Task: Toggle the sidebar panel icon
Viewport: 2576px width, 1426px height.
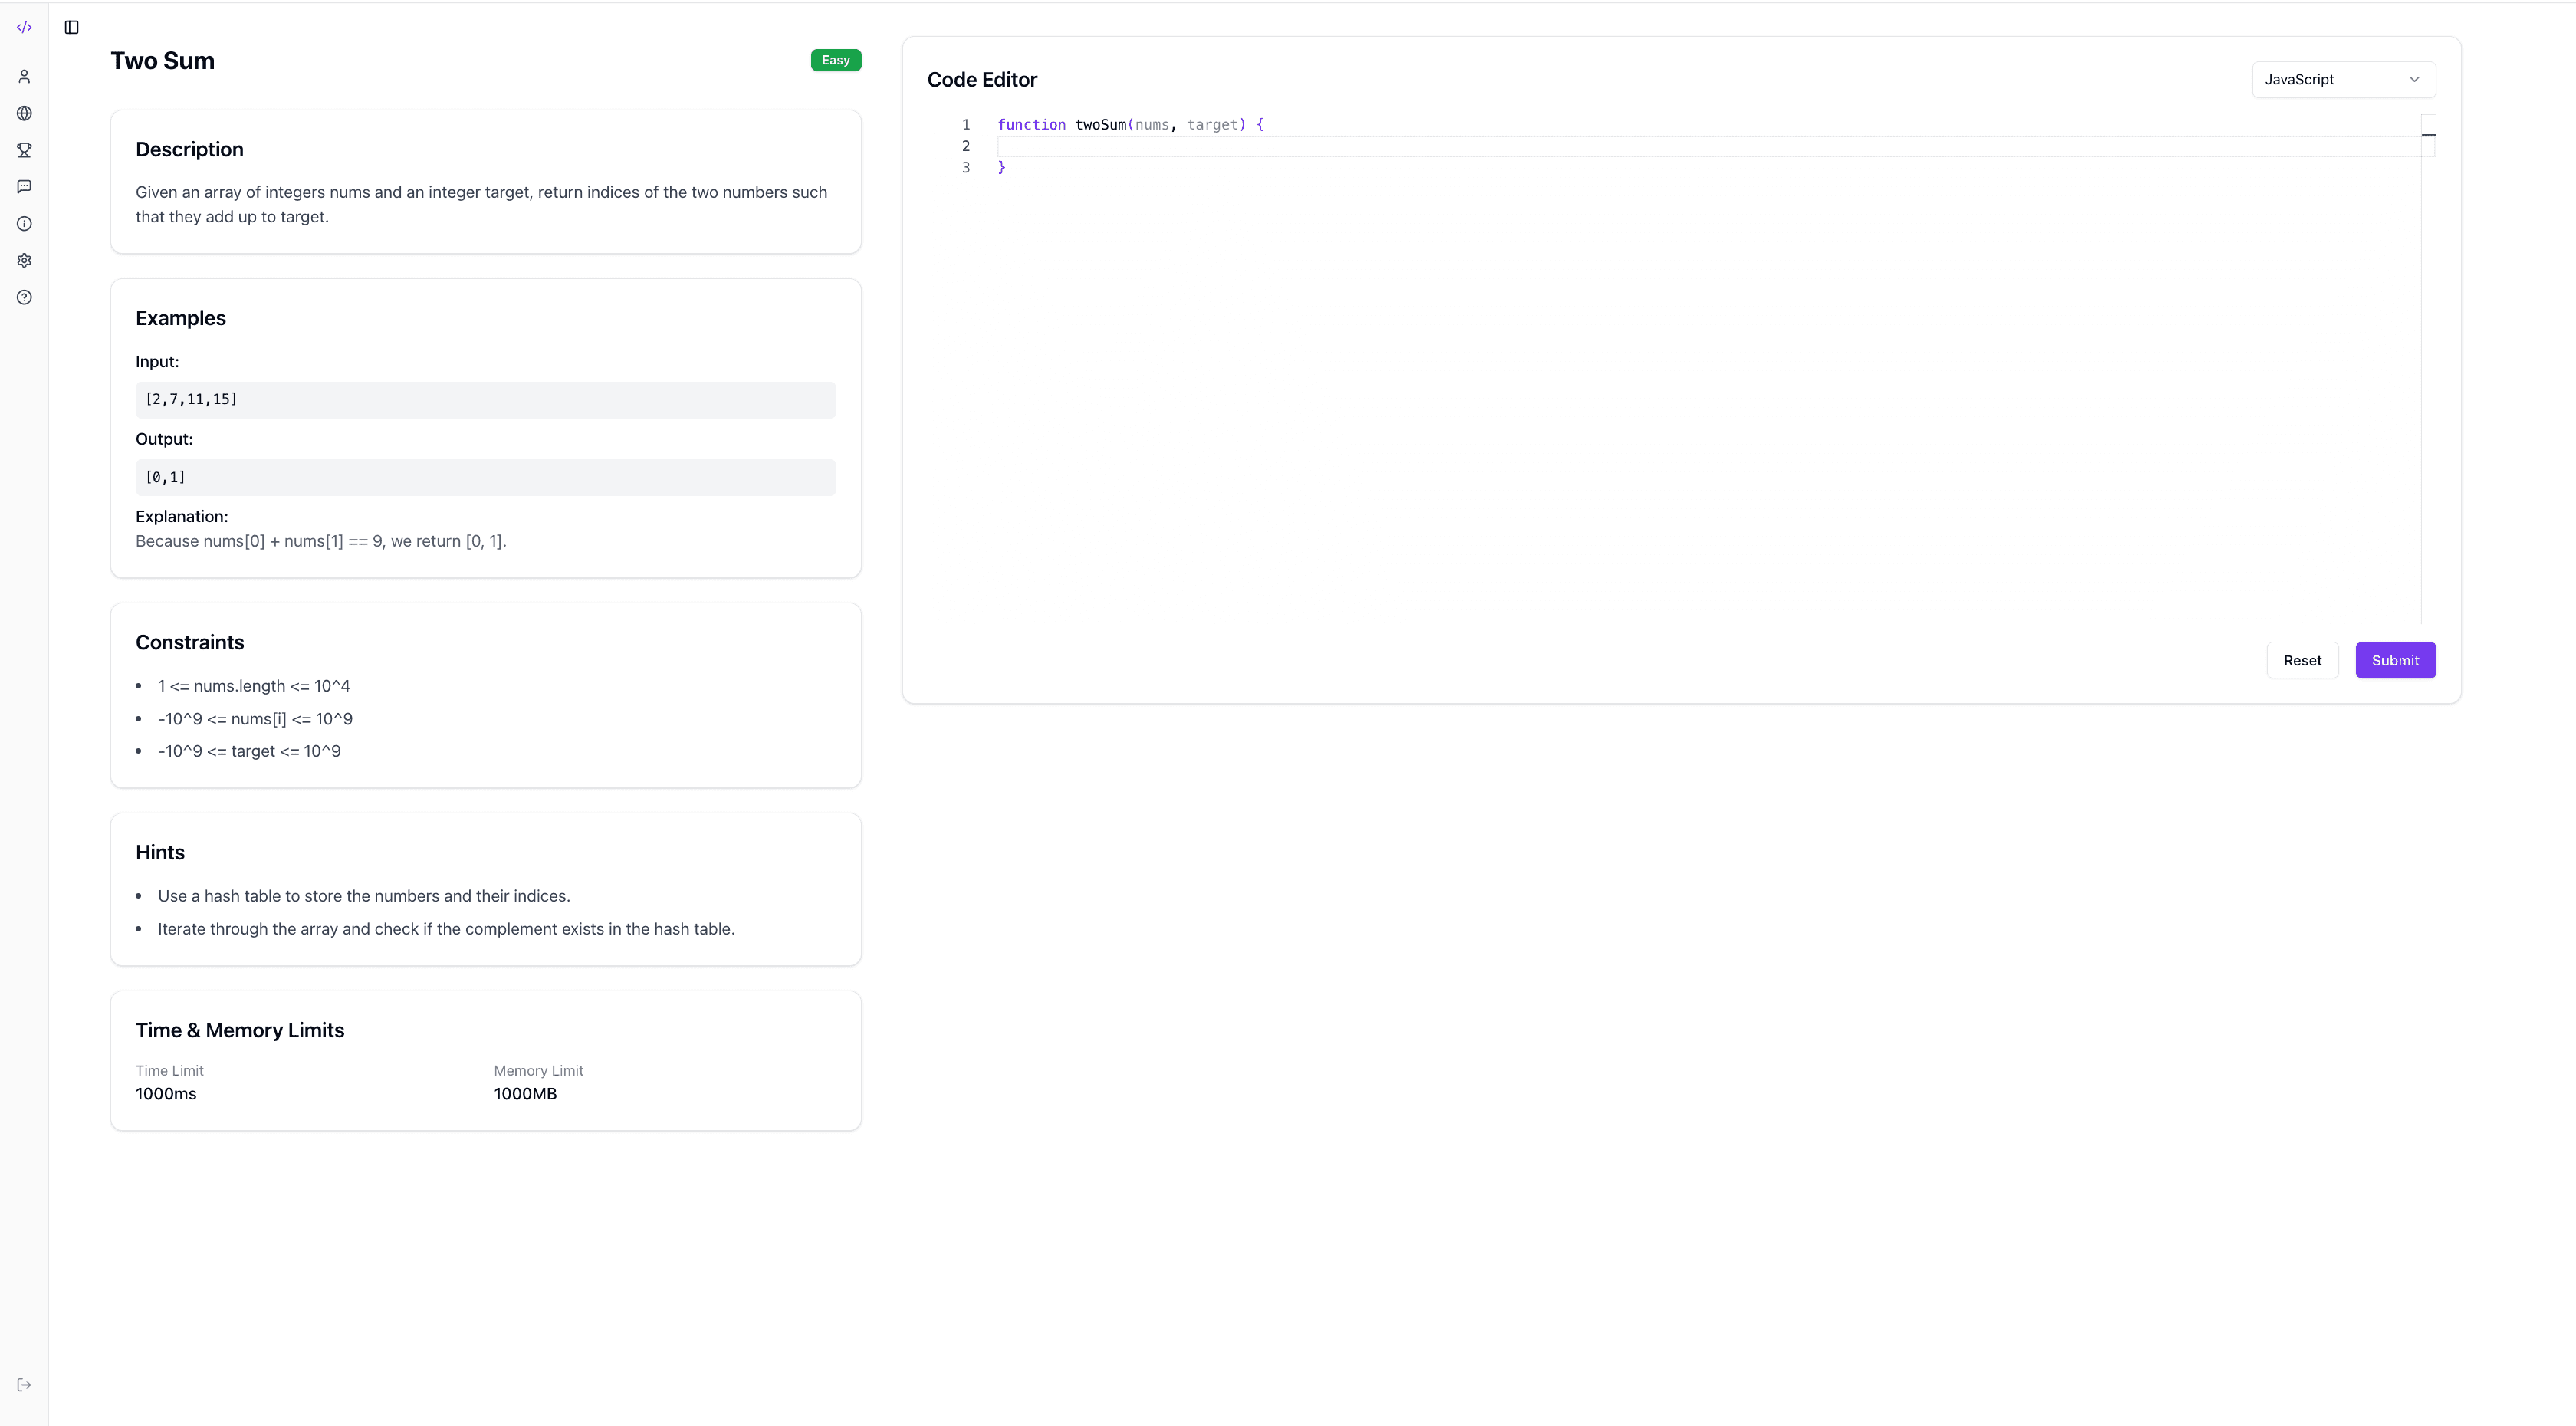Action: click(72, 27)
